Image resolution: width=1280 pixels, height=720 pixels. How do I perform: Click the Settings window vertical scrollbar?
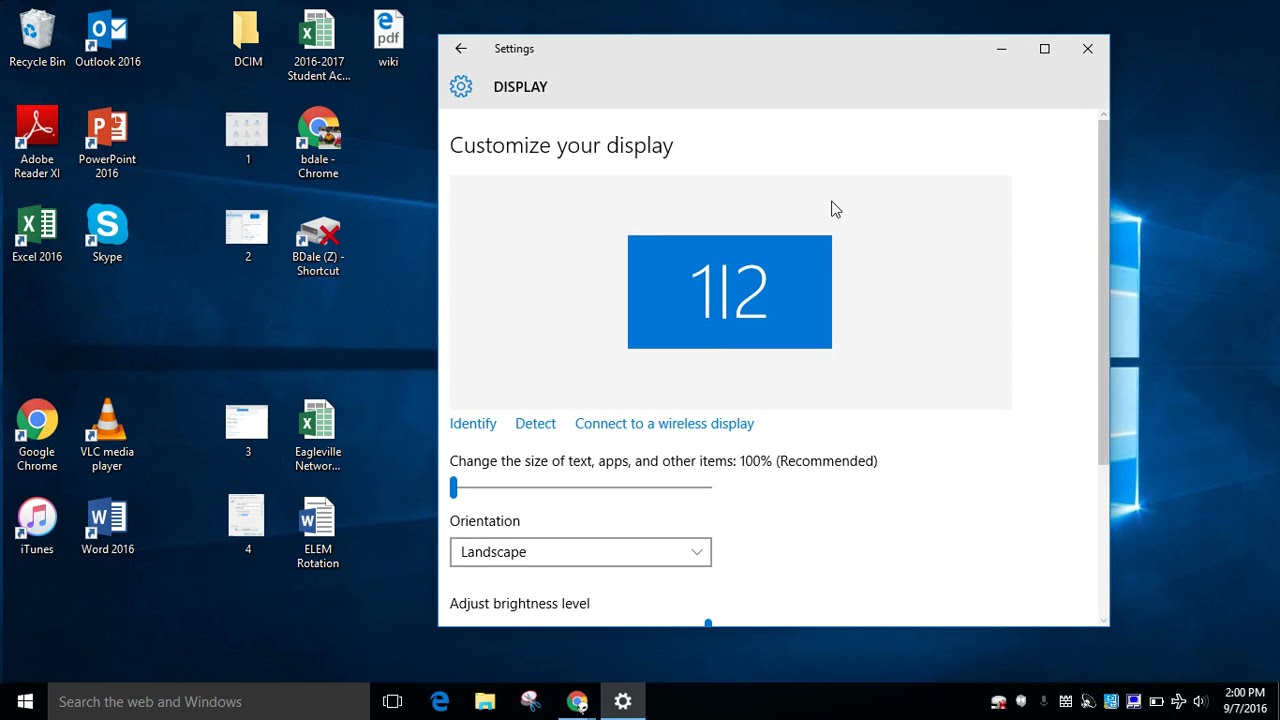(1103, 292)
